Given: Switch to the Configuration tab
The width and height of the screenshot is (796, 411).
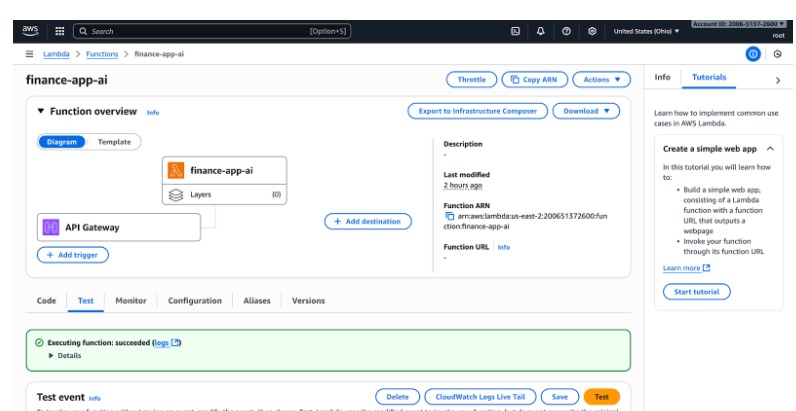Looking at the screenshot, I should [x=195, y=300].
